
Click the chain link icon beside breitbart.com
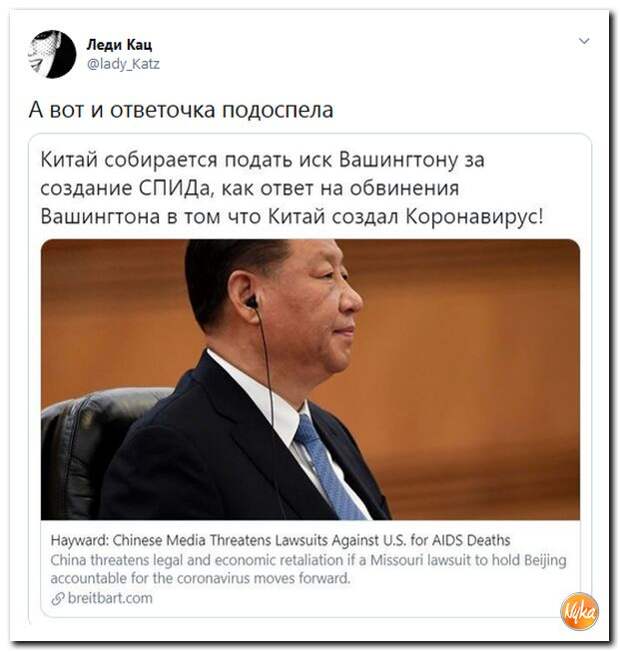coord(57,599)
